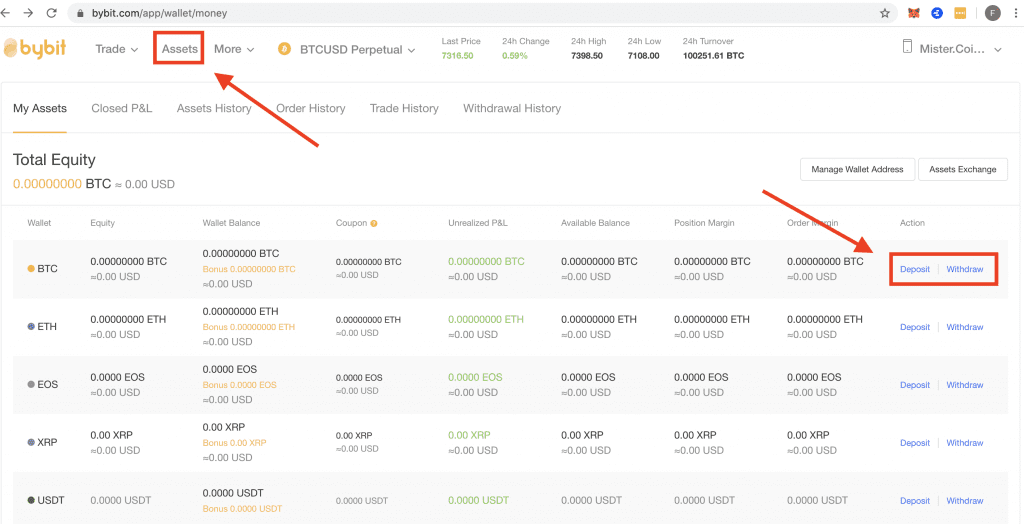Bookmark this page with the star icon
This screenshot has height=524, width=1024.
885,14
